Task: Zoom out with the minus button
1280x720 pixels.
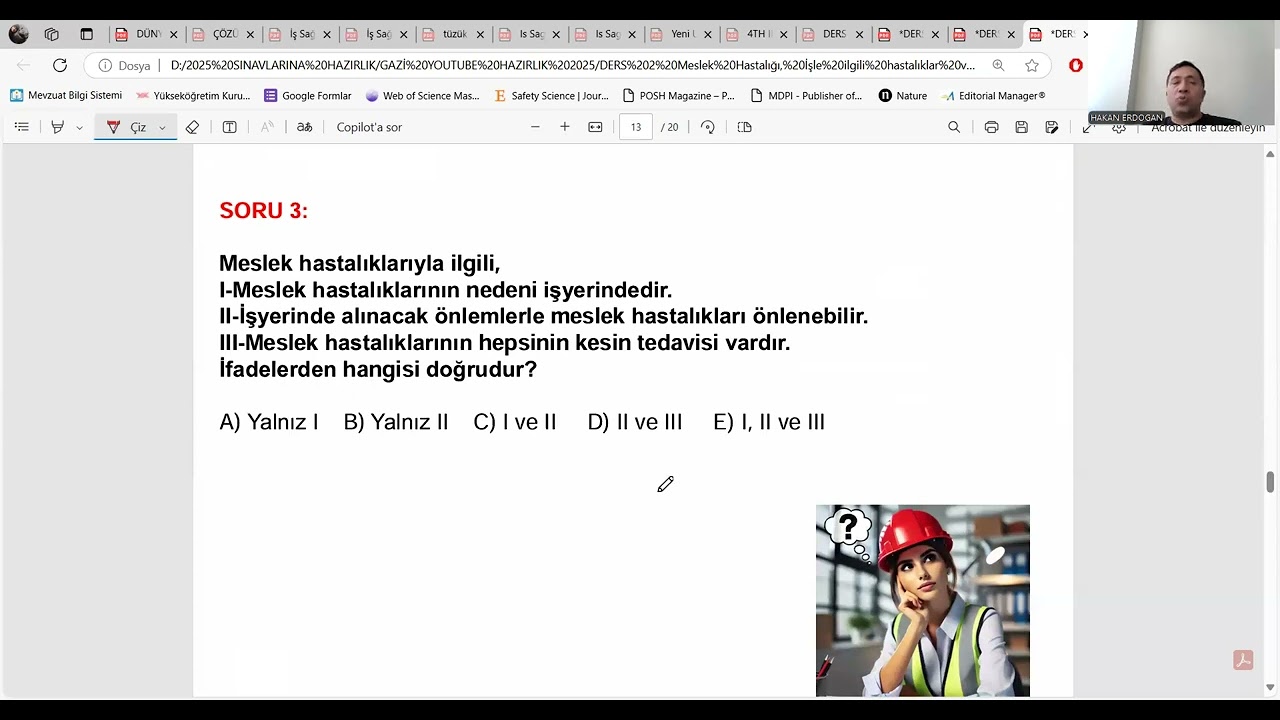Action: 535,127
